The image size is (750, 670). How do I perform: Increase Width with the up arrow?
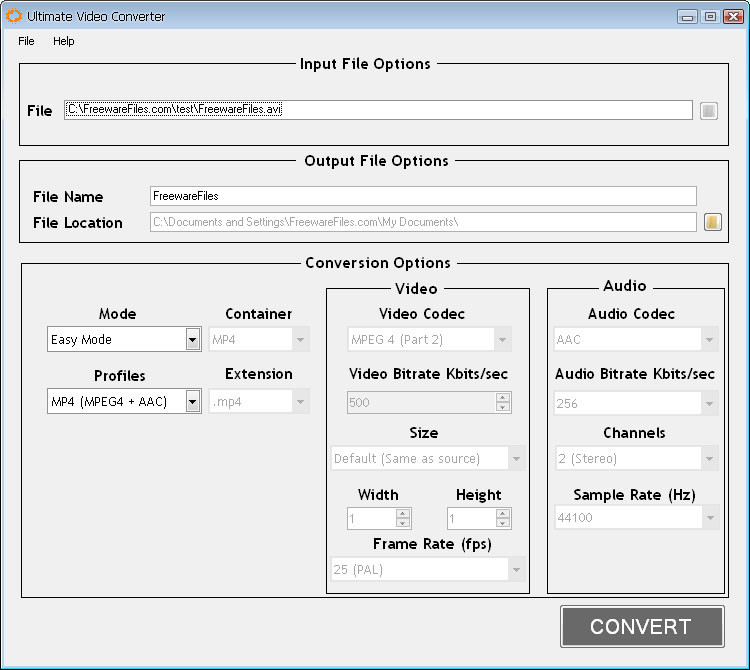[403, 514]
